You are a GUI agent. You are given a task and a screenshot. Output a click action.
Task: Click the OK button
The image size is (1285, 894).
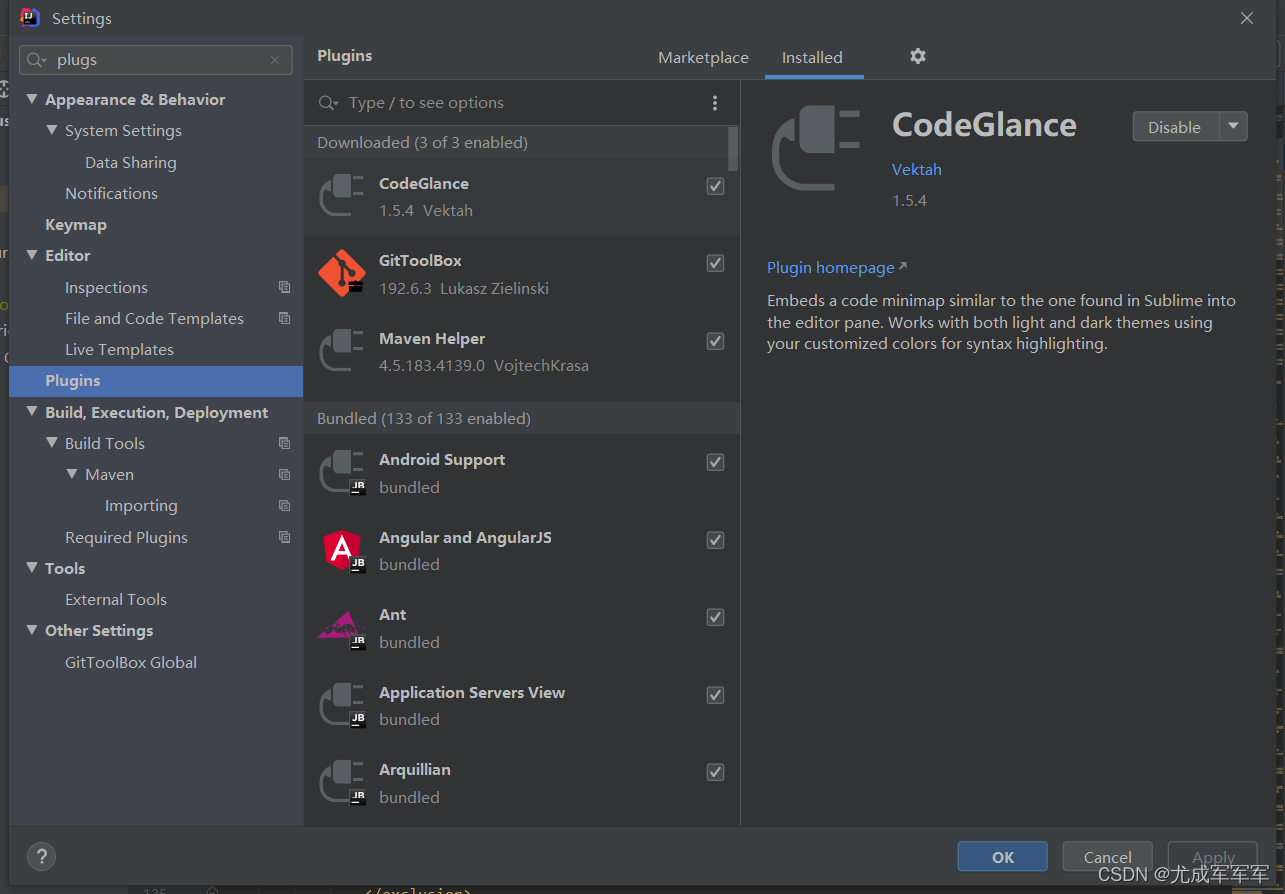coord(1003,857)
